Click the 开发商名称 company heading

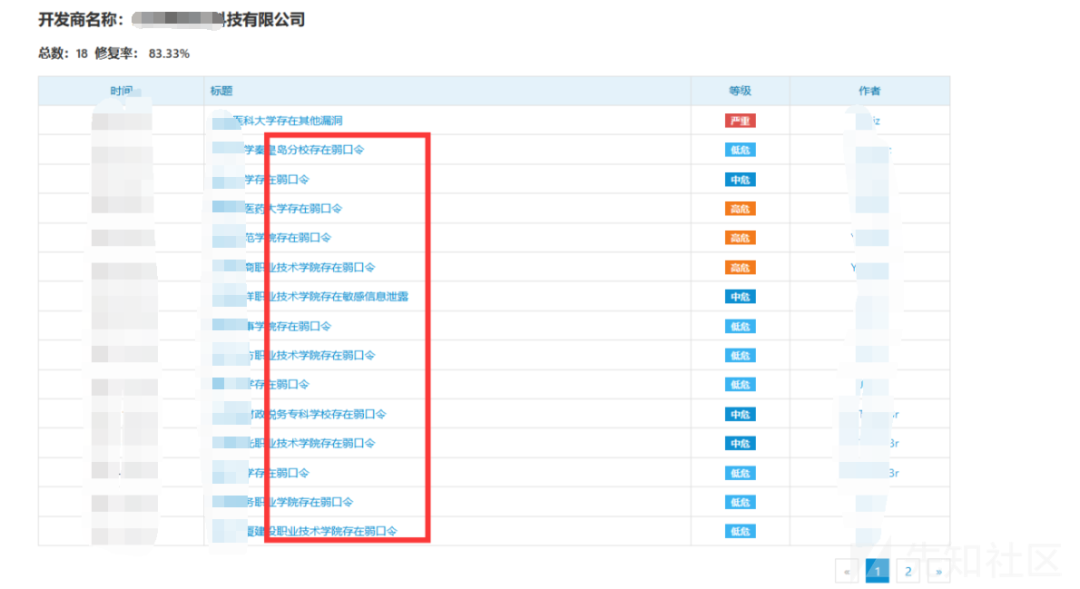(x=172, y=19)
